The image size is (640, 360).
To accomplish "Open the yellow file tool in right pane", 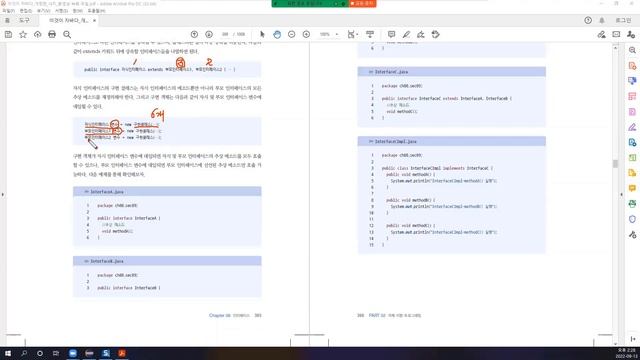I will [632, 173].
